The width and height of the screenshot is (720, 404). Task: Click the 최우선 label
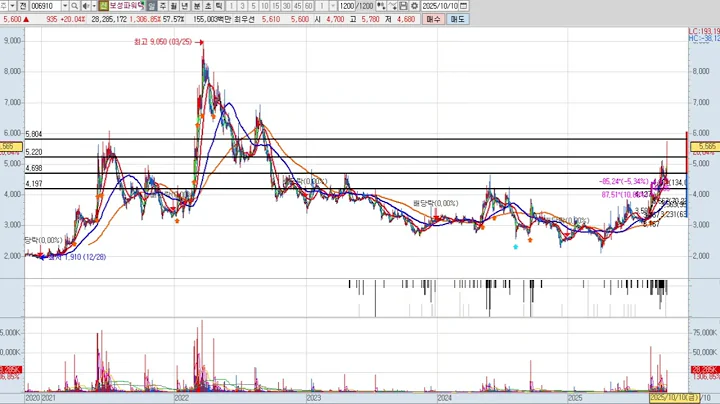[244, 19]
